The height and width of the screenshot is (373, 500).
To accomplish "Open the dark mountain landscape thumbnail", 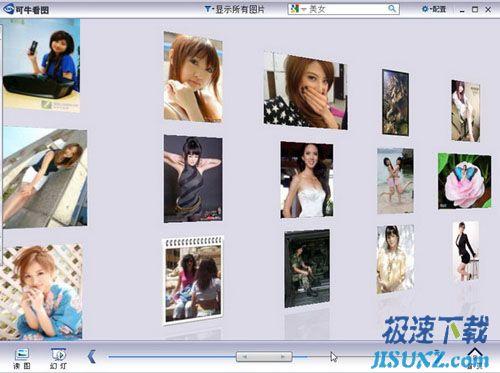I will 395,103.
